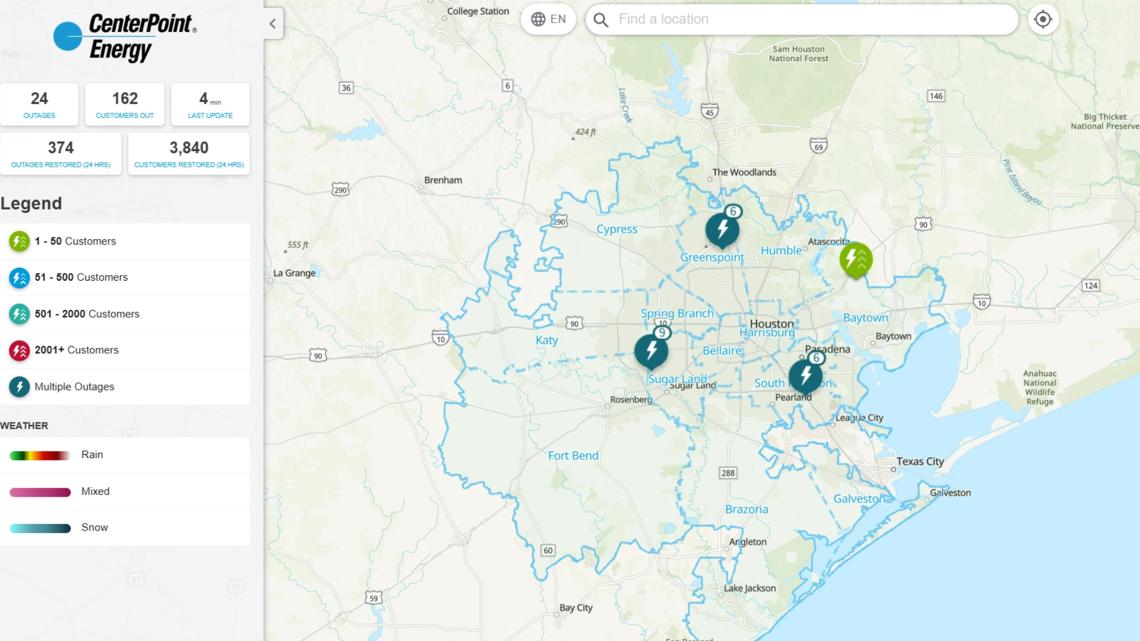Click the CenterPoint Energy logo
This screenshot has width=1140, height=641.
click(x=118, y=33)
